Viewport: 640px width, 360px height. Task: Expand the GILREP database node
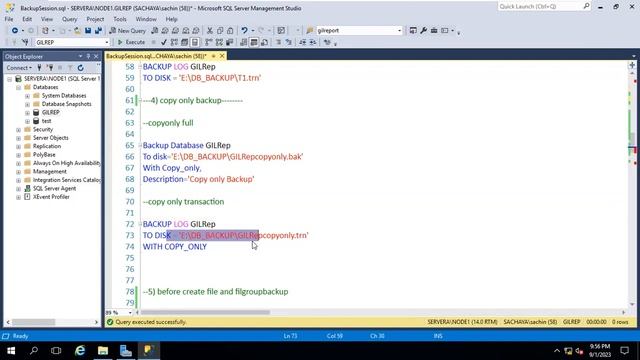27,113
